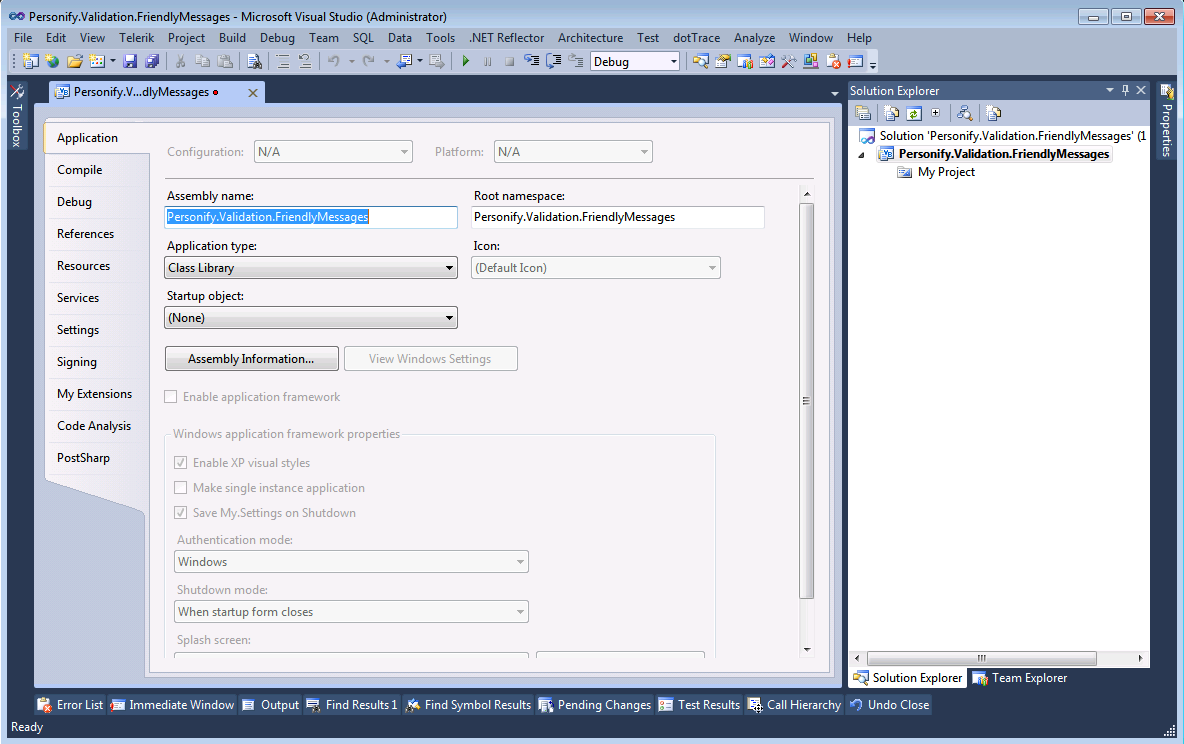The height and width of the screenshot is (744, 1184).
Task: Click the Add New Item toolbar icon
Action: [x=97, y=61]
